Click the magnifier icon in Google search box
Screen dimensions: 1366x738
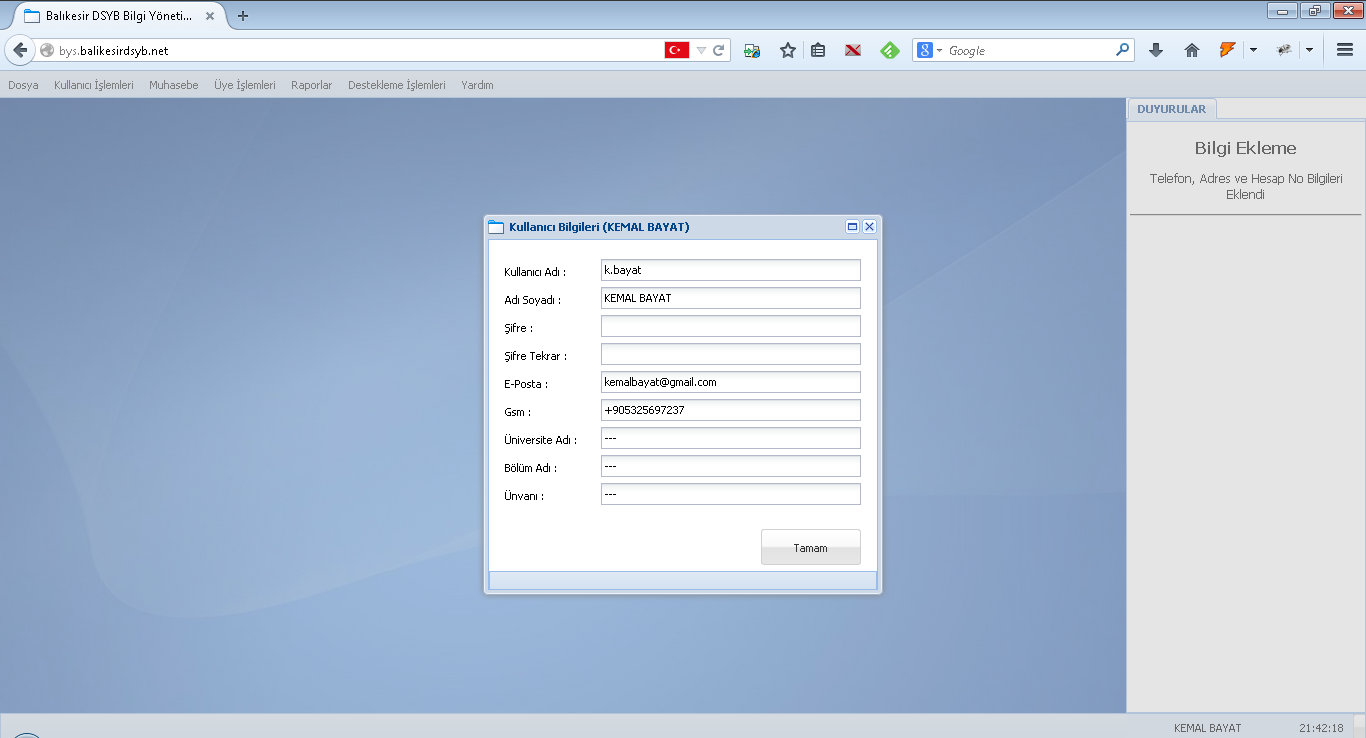pyautogui.click(x=1122, y=50)
